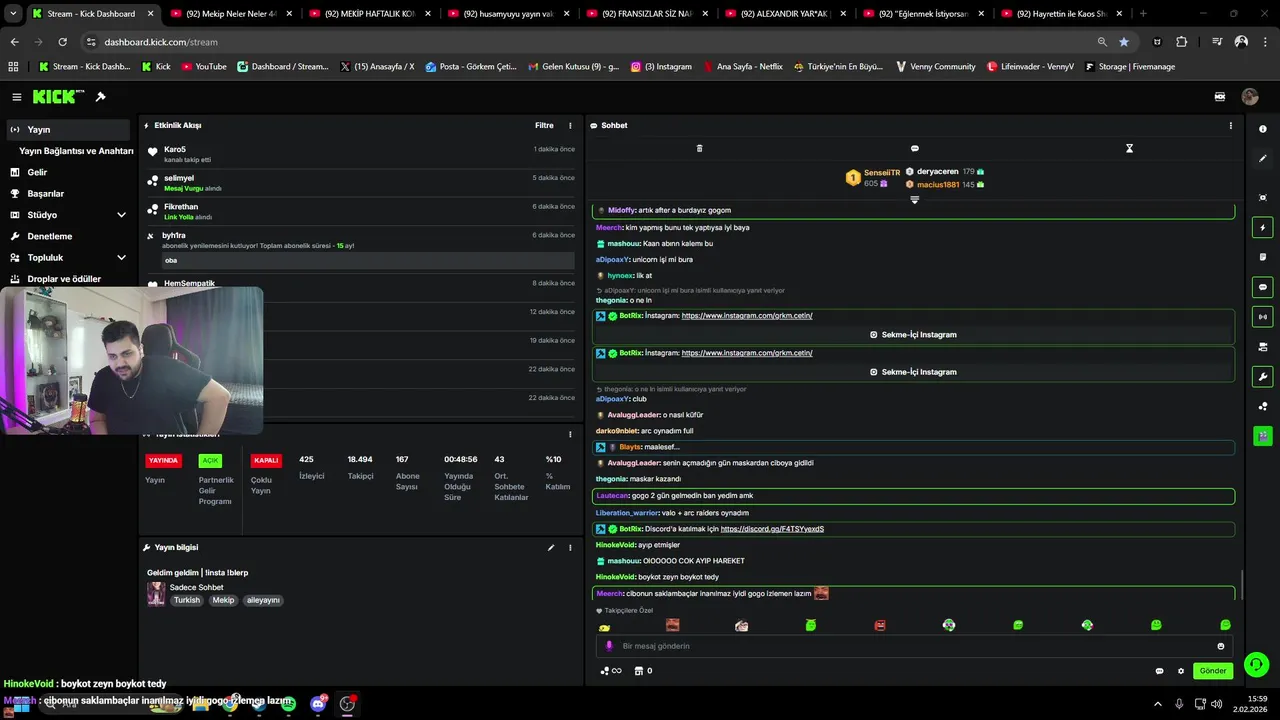The width and height of the screenshot is (1280, 720).
Task: Click the aileyayını stream tag
Action: [x=263, y=600]
